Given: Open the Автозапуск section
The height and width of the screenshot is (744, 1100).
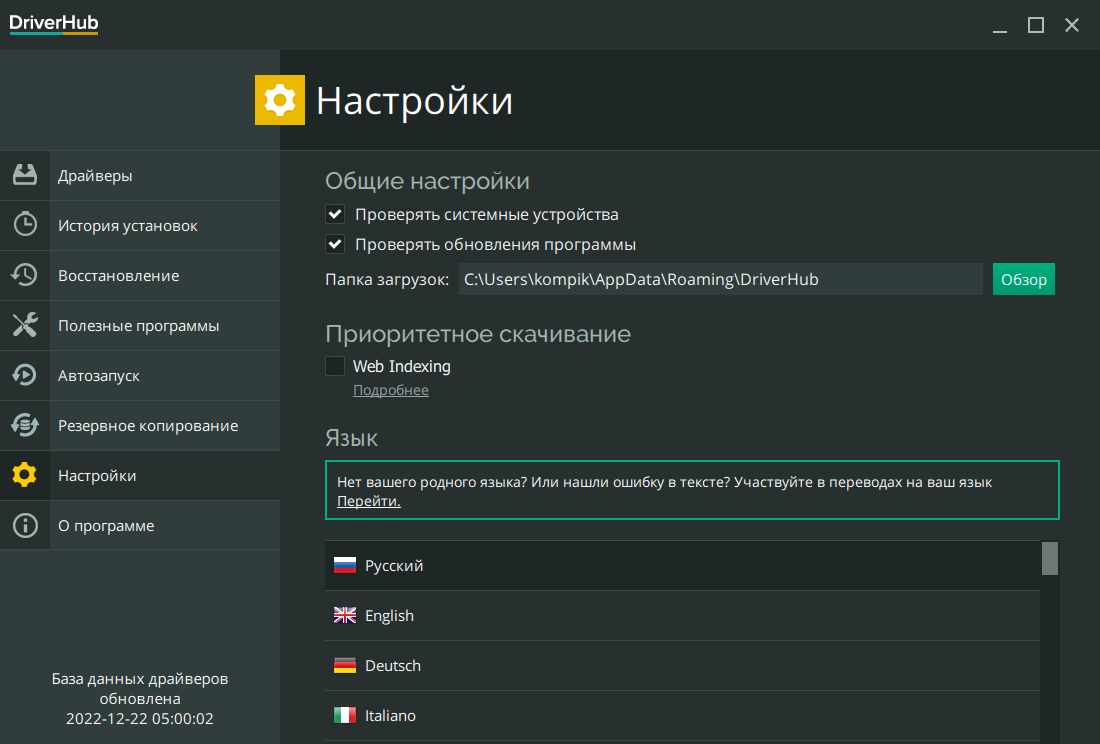Looking at the screenshot, I should point(140,375).
